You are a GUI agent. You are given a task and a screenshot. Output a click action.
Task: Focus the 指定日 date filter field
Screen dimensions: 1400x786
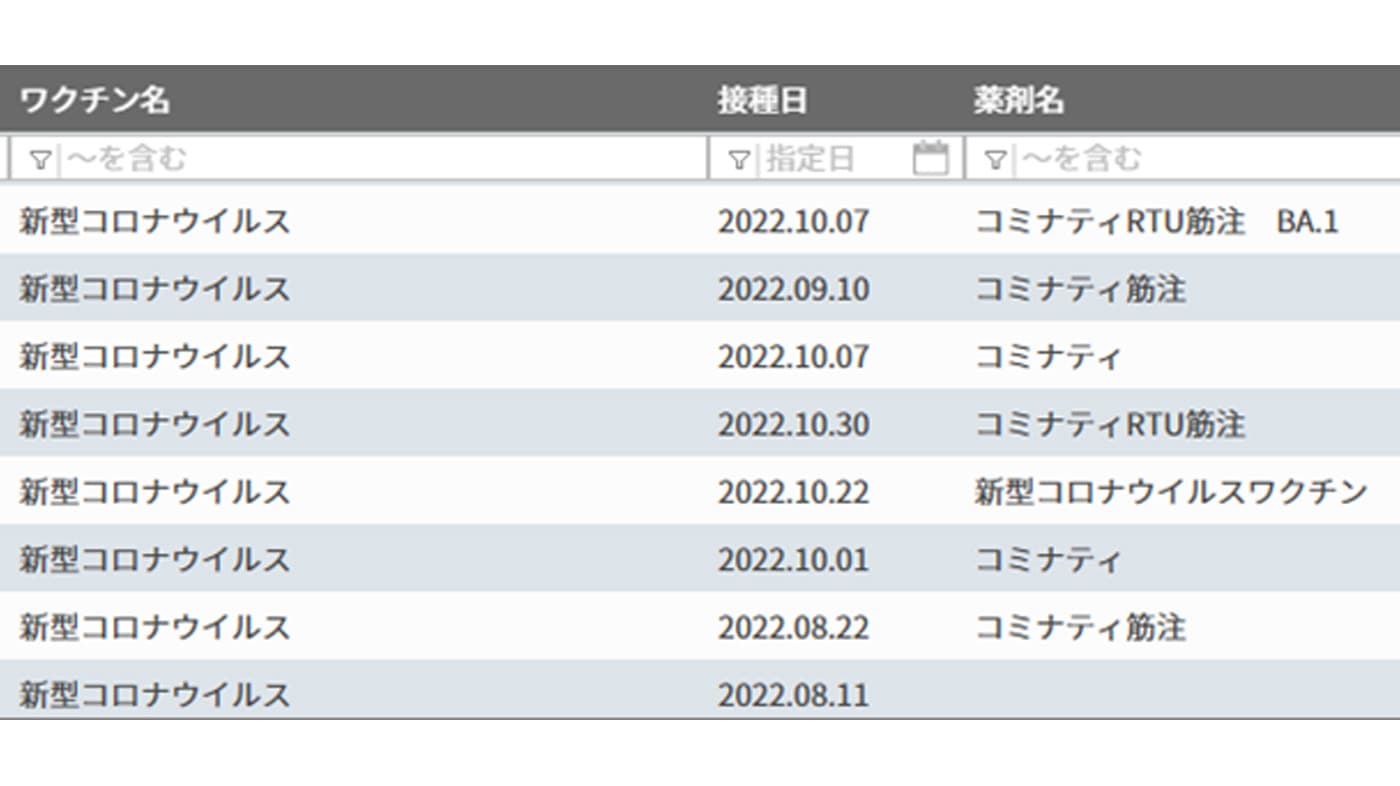[837, 158]
